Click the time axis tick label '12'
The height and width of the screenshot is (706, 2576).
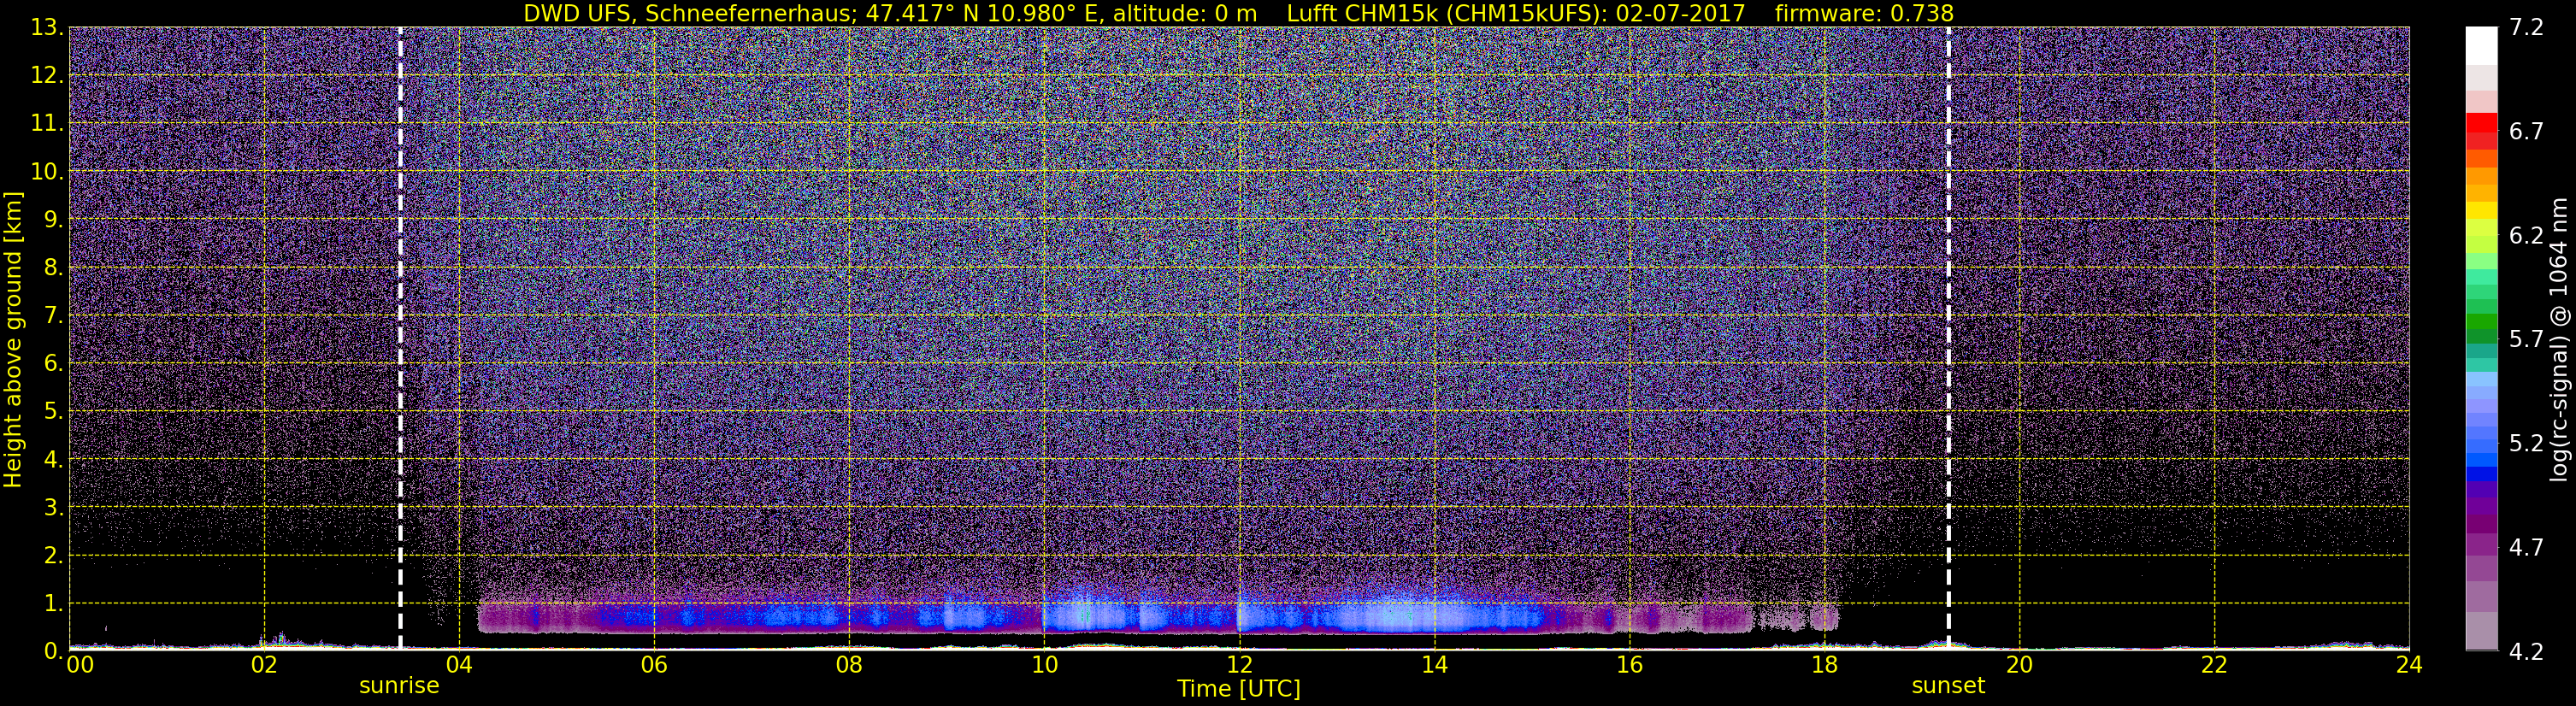tap(1239, 665)
